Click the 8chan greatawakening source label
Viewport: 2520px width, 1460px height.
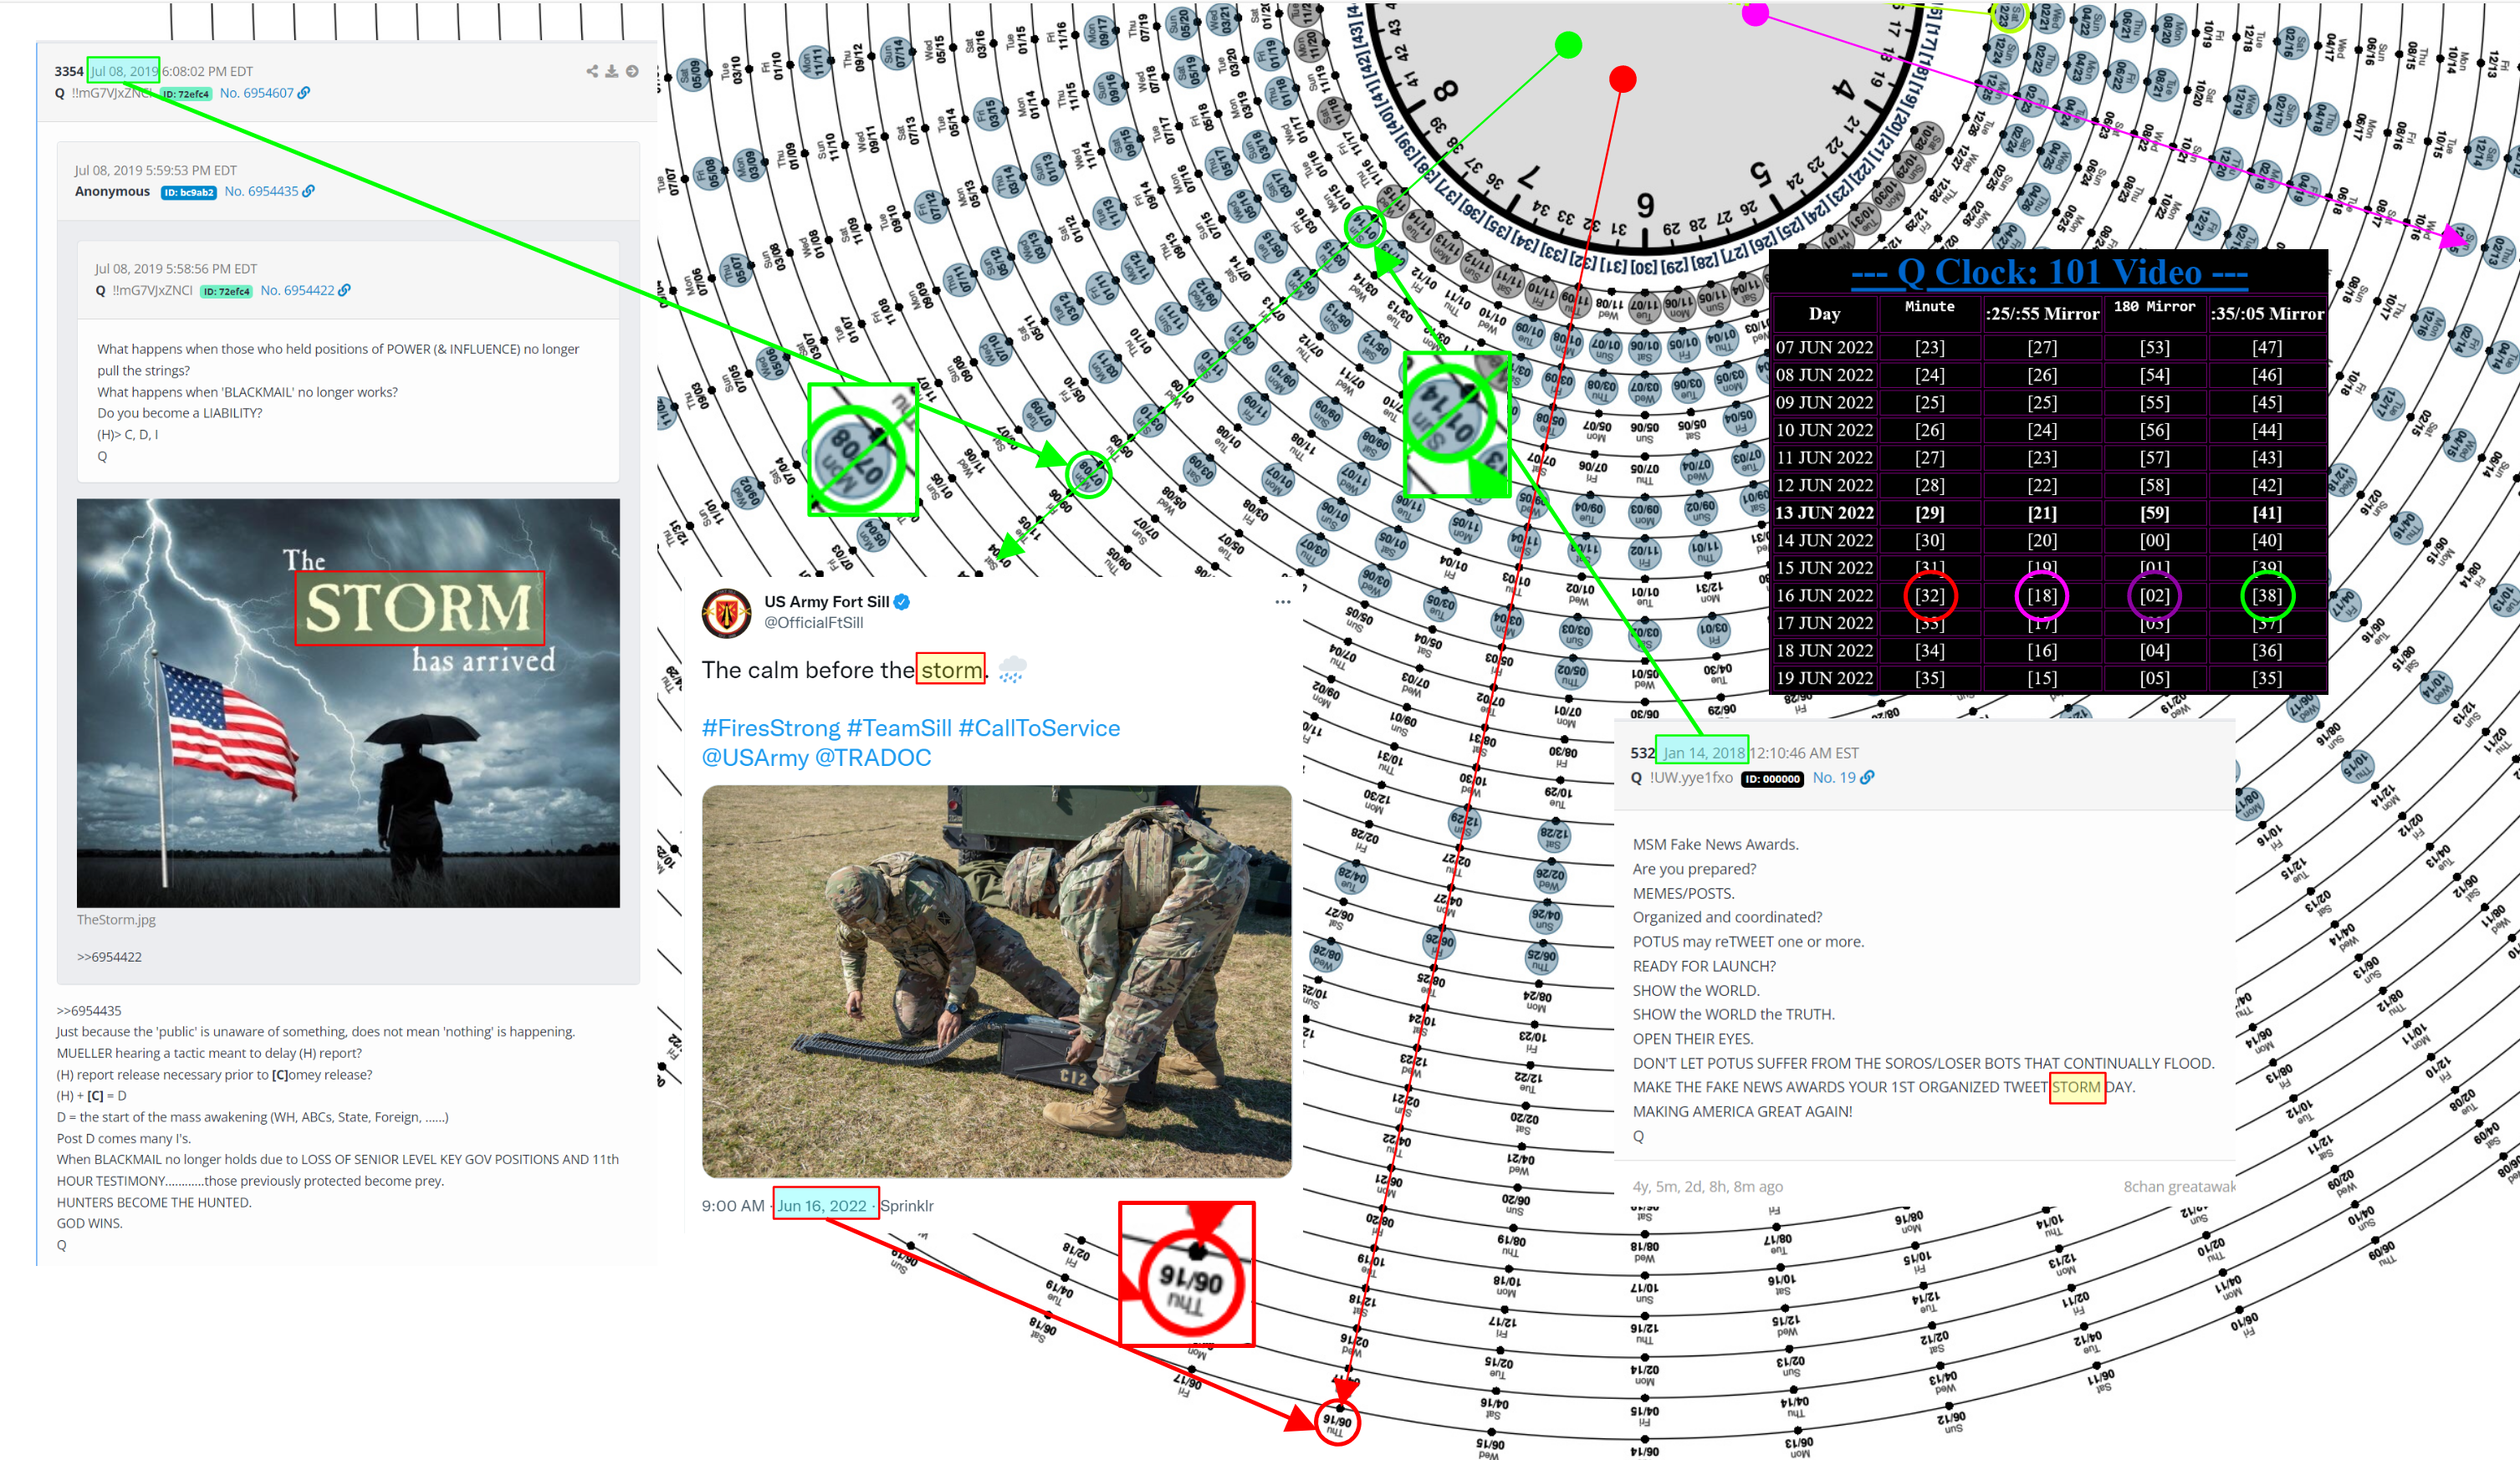(2179, 1187)
